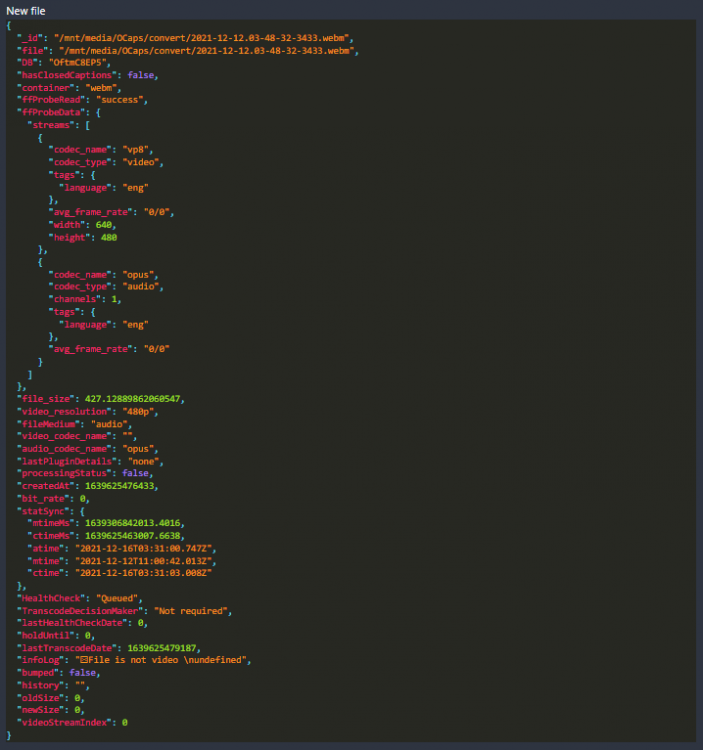703x750 pixels.
Task: Click the "videoStreamIndex" key
Action: (x=65, y=722)
